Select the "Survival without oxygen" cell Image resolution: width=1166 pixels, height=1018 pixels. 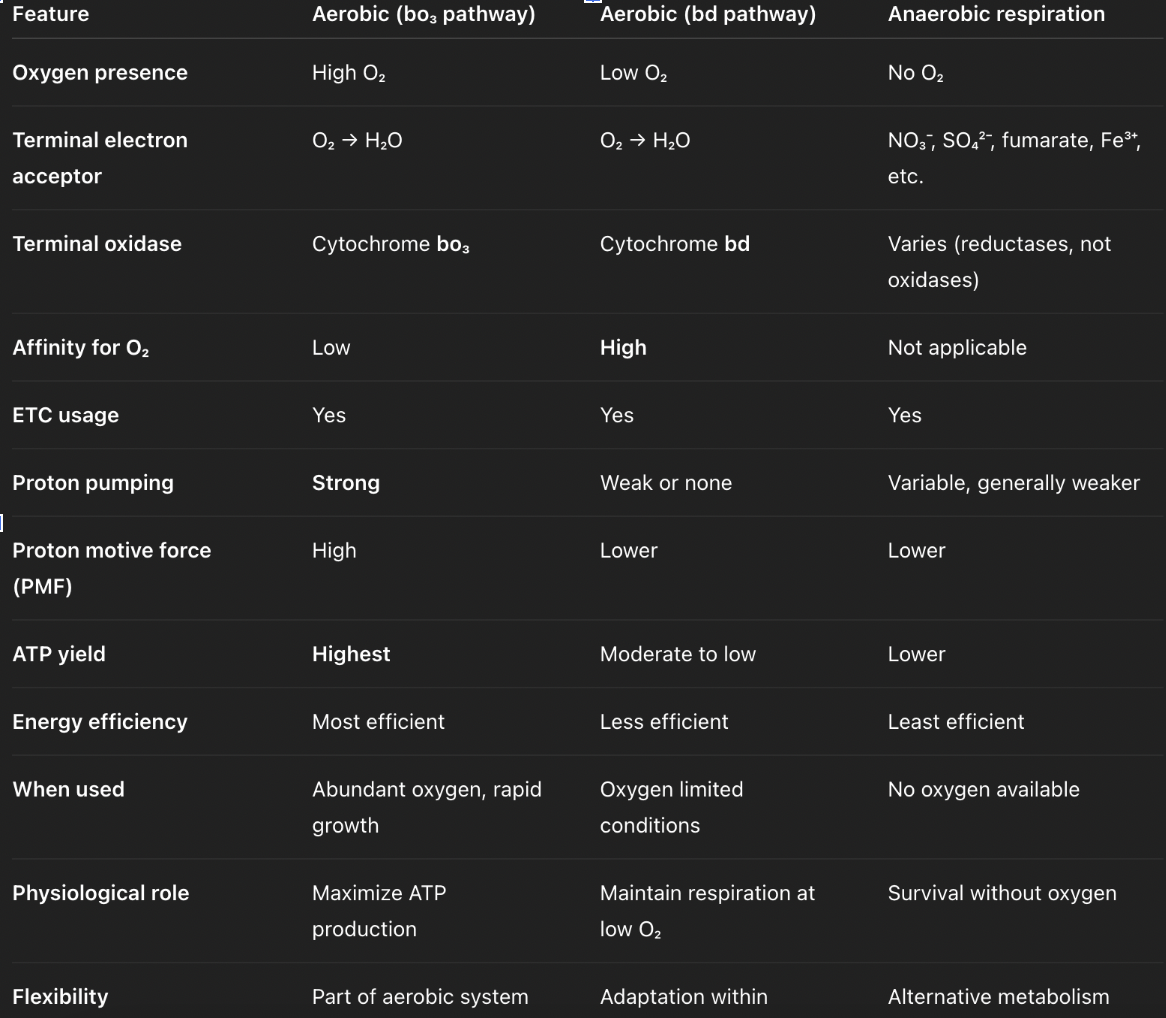[1001, 893]
